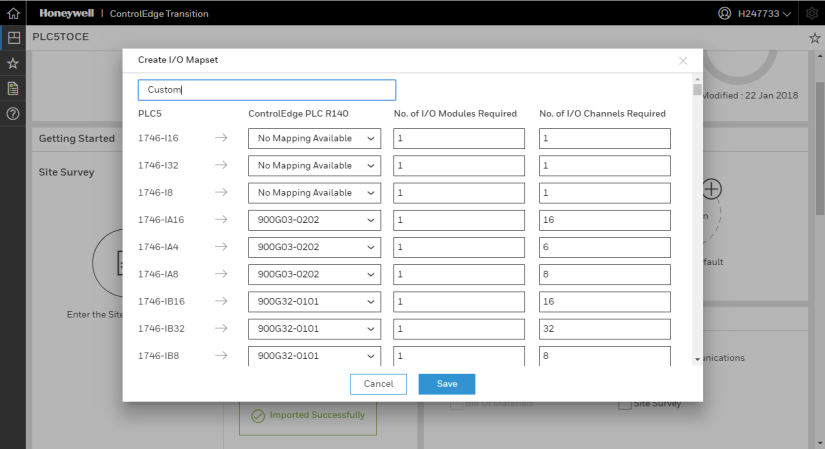Edit modules required field for 1746-I32
This screenshot has width=825, height=449.
click(x=459, y=166)
